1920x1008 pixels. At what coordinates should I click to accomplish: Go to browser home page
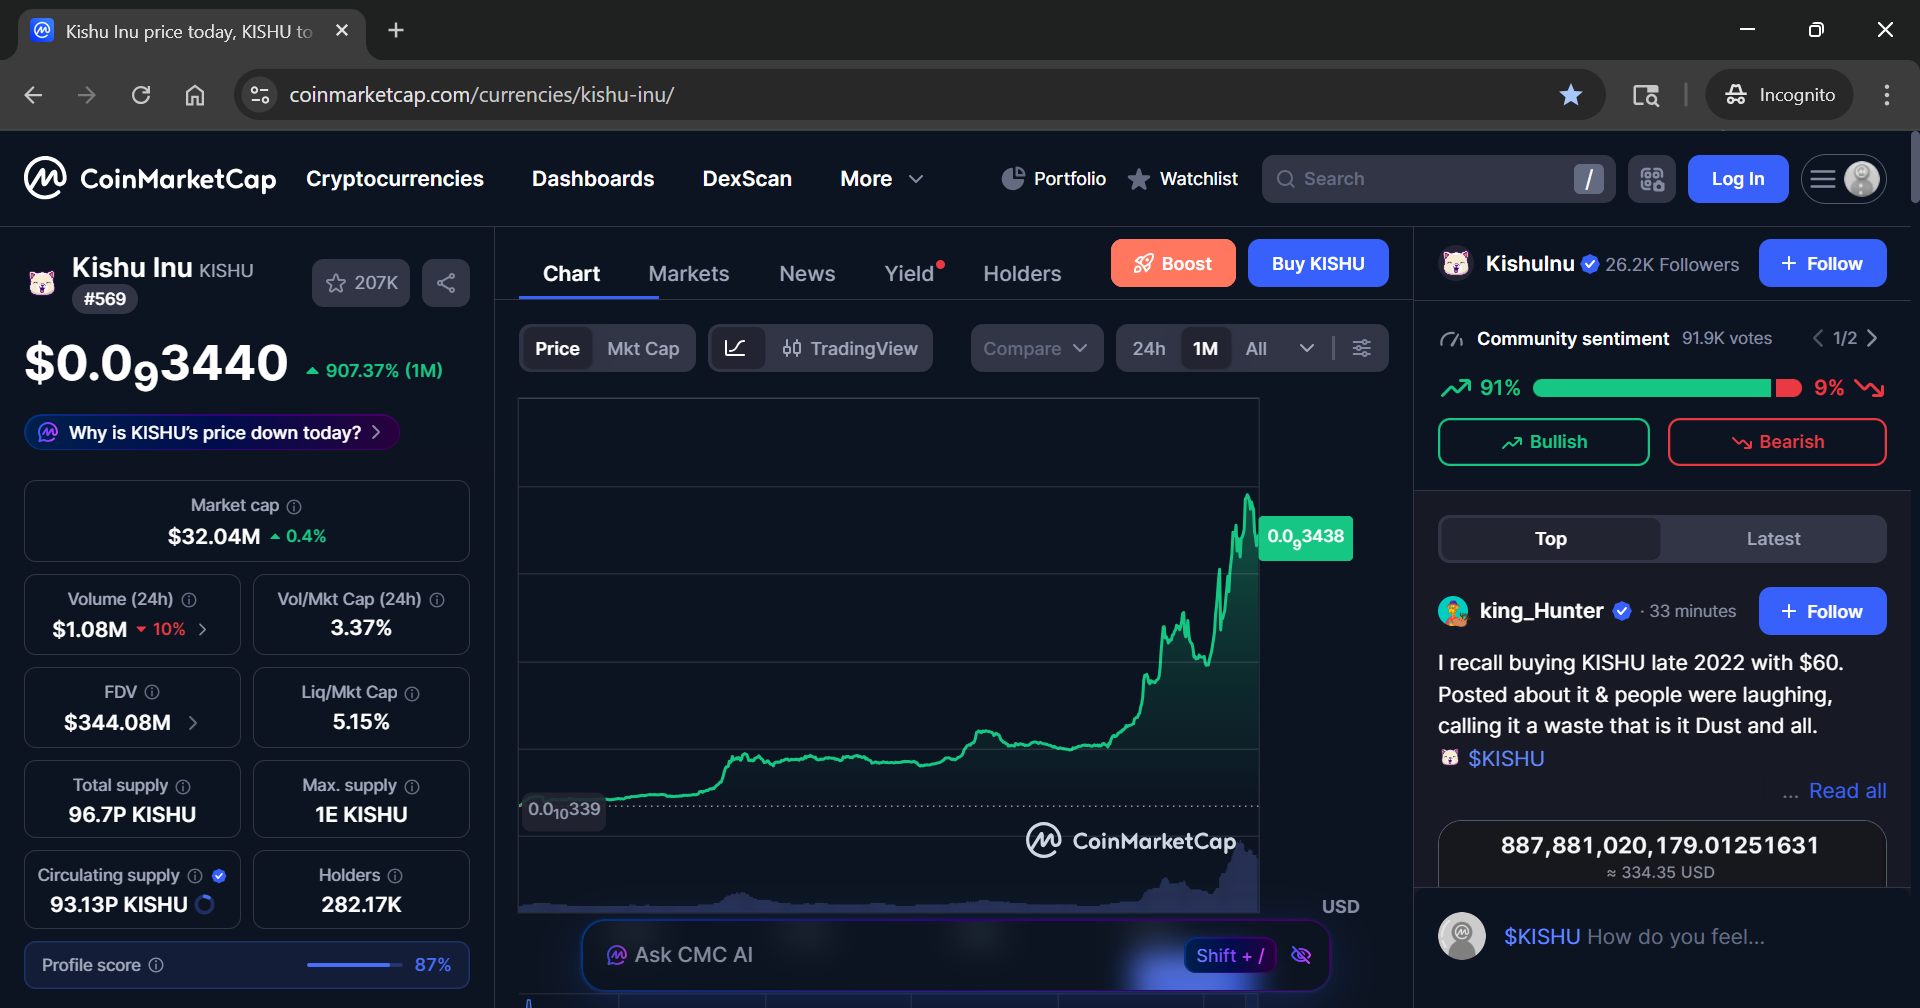[195, 95]
